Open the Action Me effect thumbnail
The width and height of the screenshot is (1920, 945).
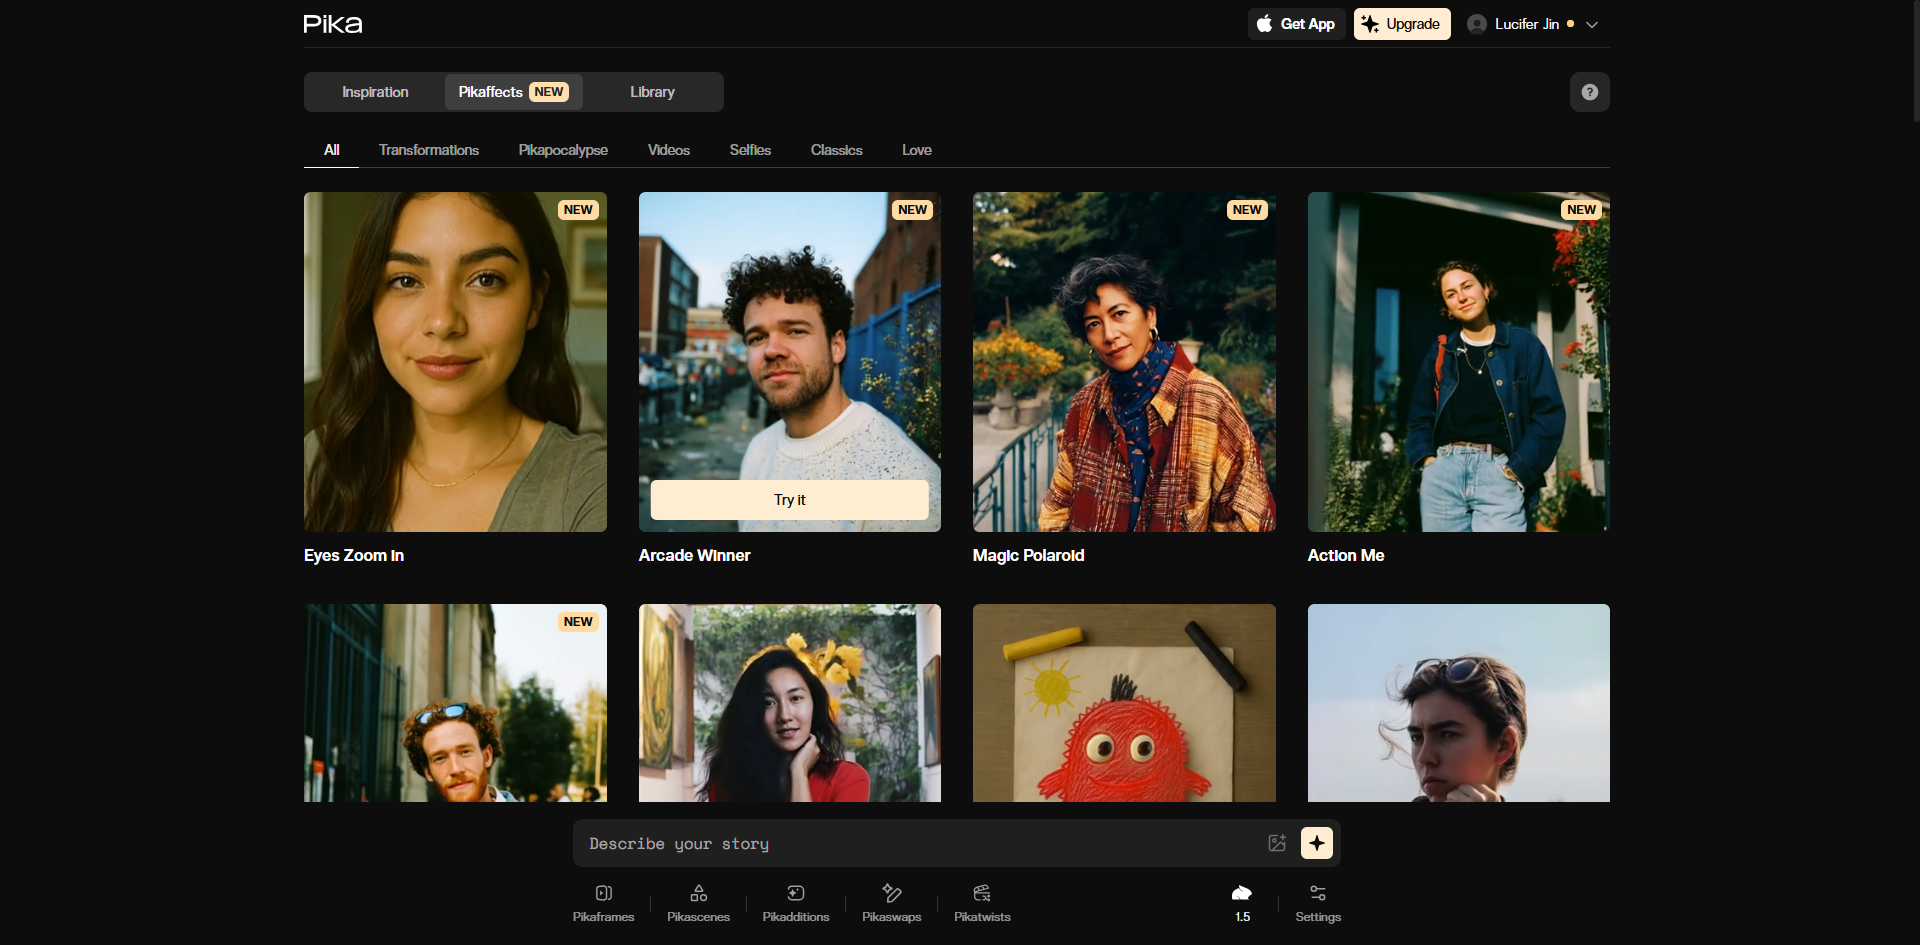click(x=1458, y=362)
